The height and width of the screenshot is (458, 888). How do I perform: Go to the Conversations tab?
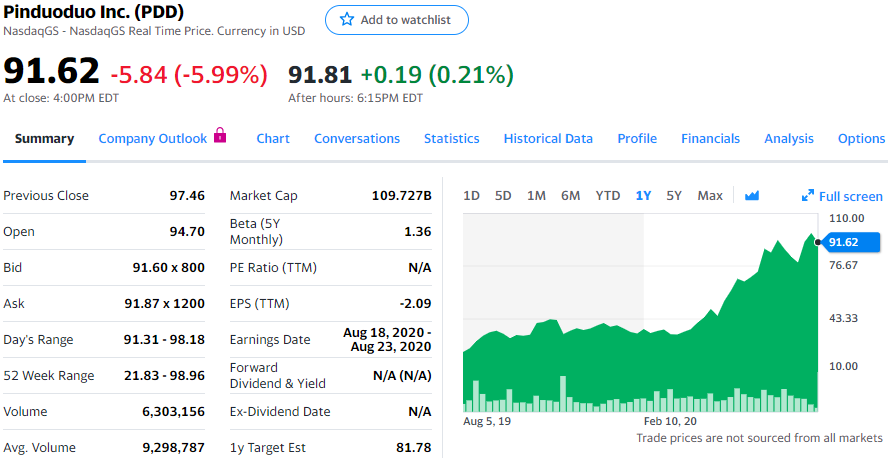(x=357, y=139)
